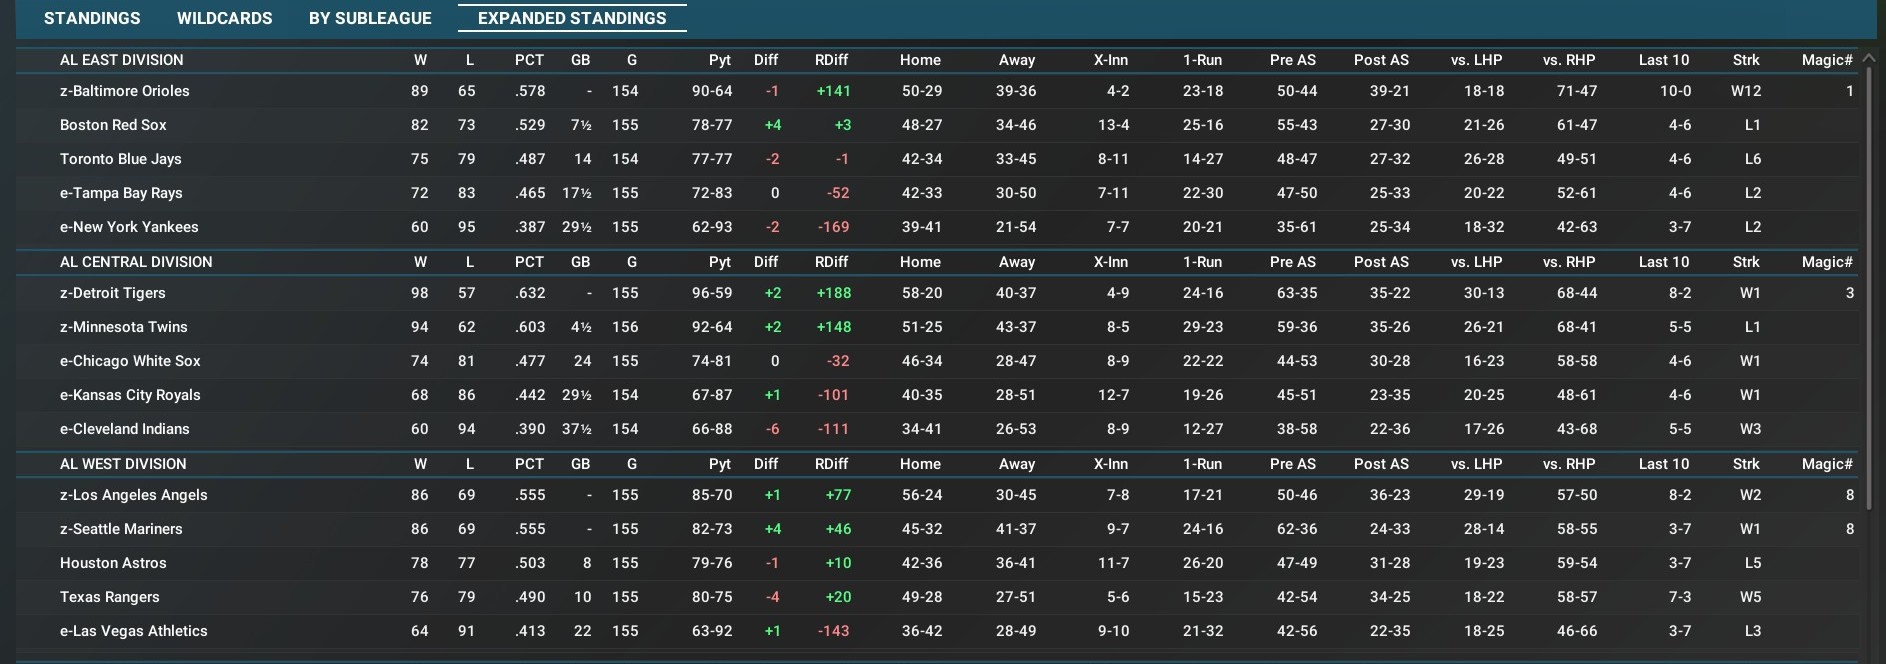Open the Baltimore Orioles team page

(x=124, y=91)
